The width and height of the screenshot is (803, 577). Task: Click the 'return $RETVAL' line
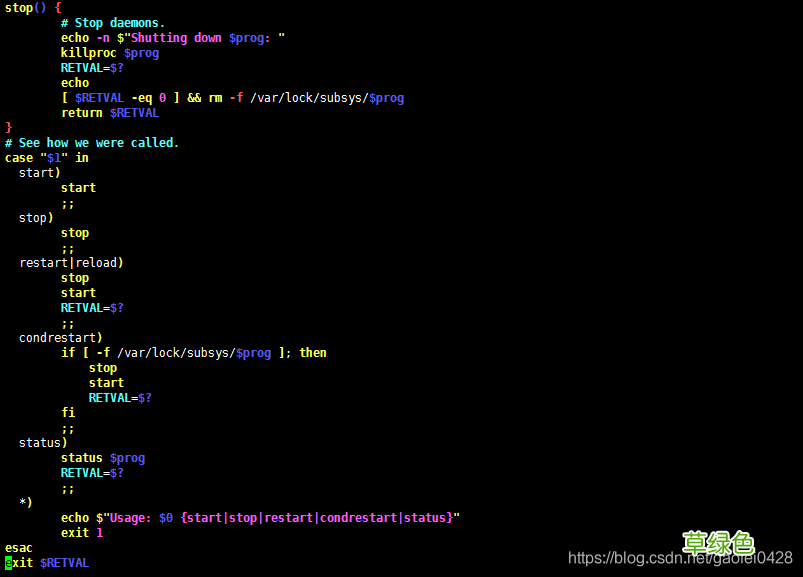pos(110,113)
